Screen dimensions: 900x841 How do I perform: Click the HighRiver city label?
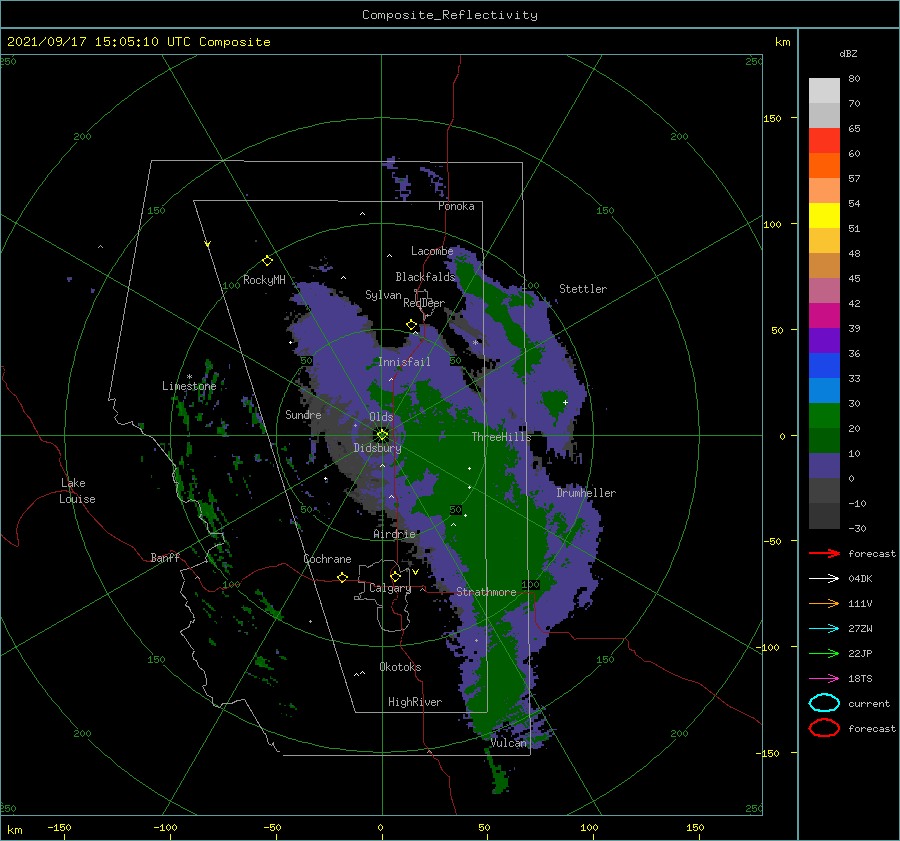click(x=415, y=702)
